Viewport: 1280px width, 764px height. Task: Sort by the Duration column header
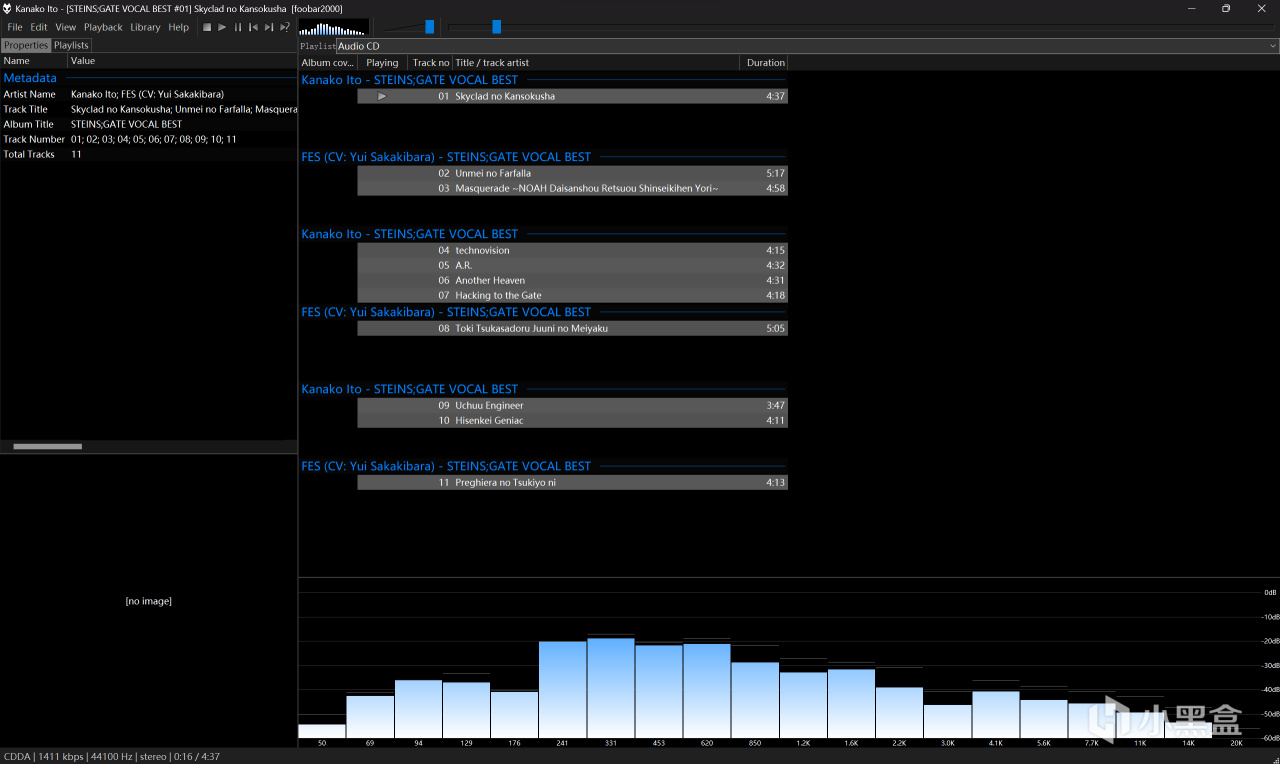tap(765, 62)
